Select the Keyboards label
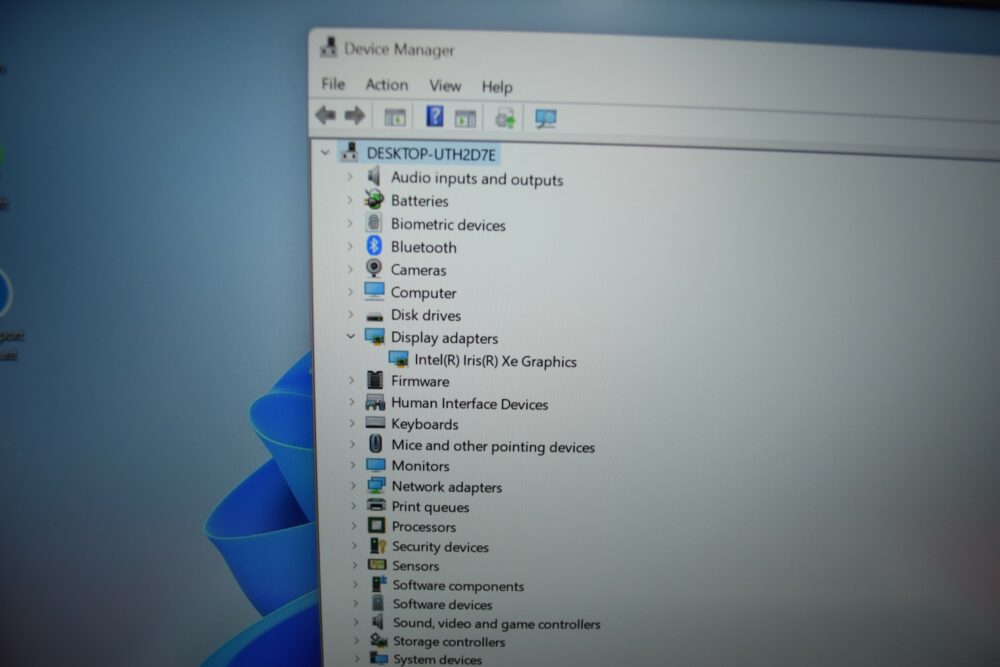The height and width of the screenshot is (667, 1000). (425, 424)
